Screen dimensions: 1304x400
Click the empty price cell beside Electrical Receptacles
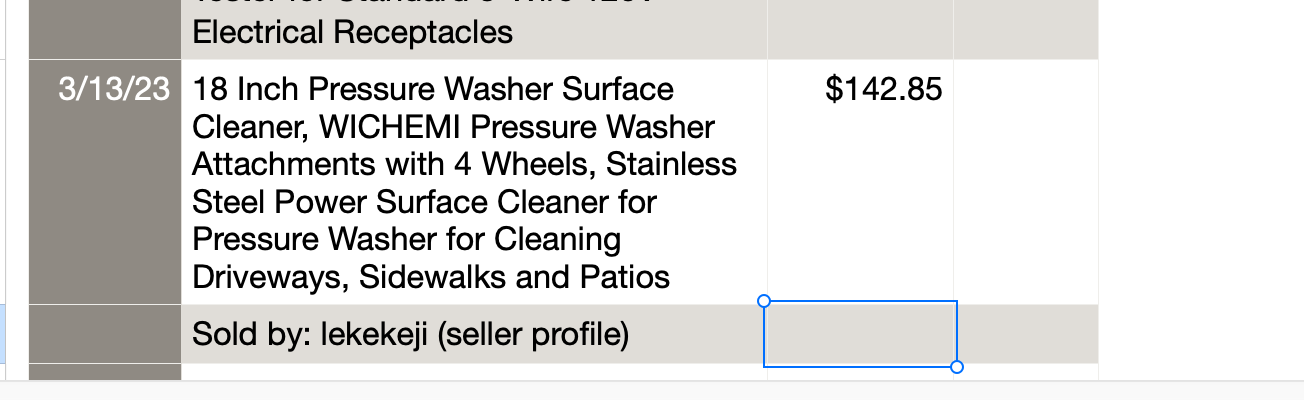coord(860,29)
